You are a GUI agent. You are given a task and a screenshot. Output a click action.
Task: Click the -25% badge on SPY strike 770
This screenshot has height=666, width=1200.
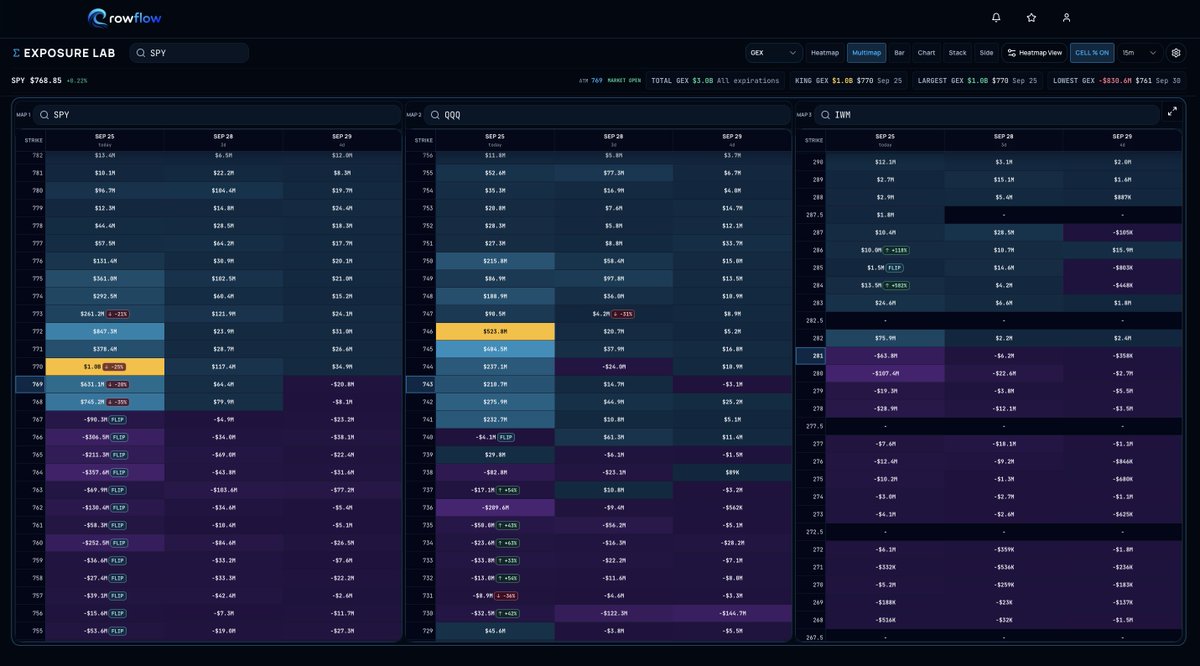(116, 367)
